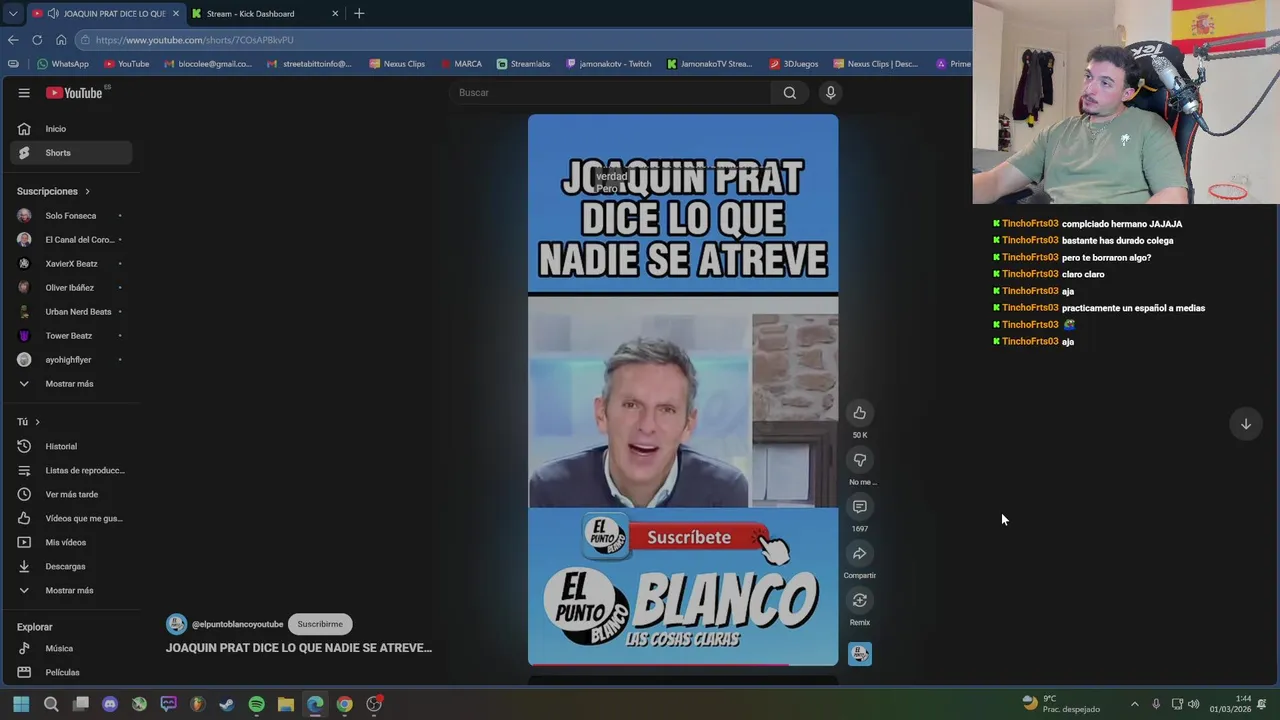
Task: Open the Oliver Ibáñez channel
Action: (x=71, y=288)
